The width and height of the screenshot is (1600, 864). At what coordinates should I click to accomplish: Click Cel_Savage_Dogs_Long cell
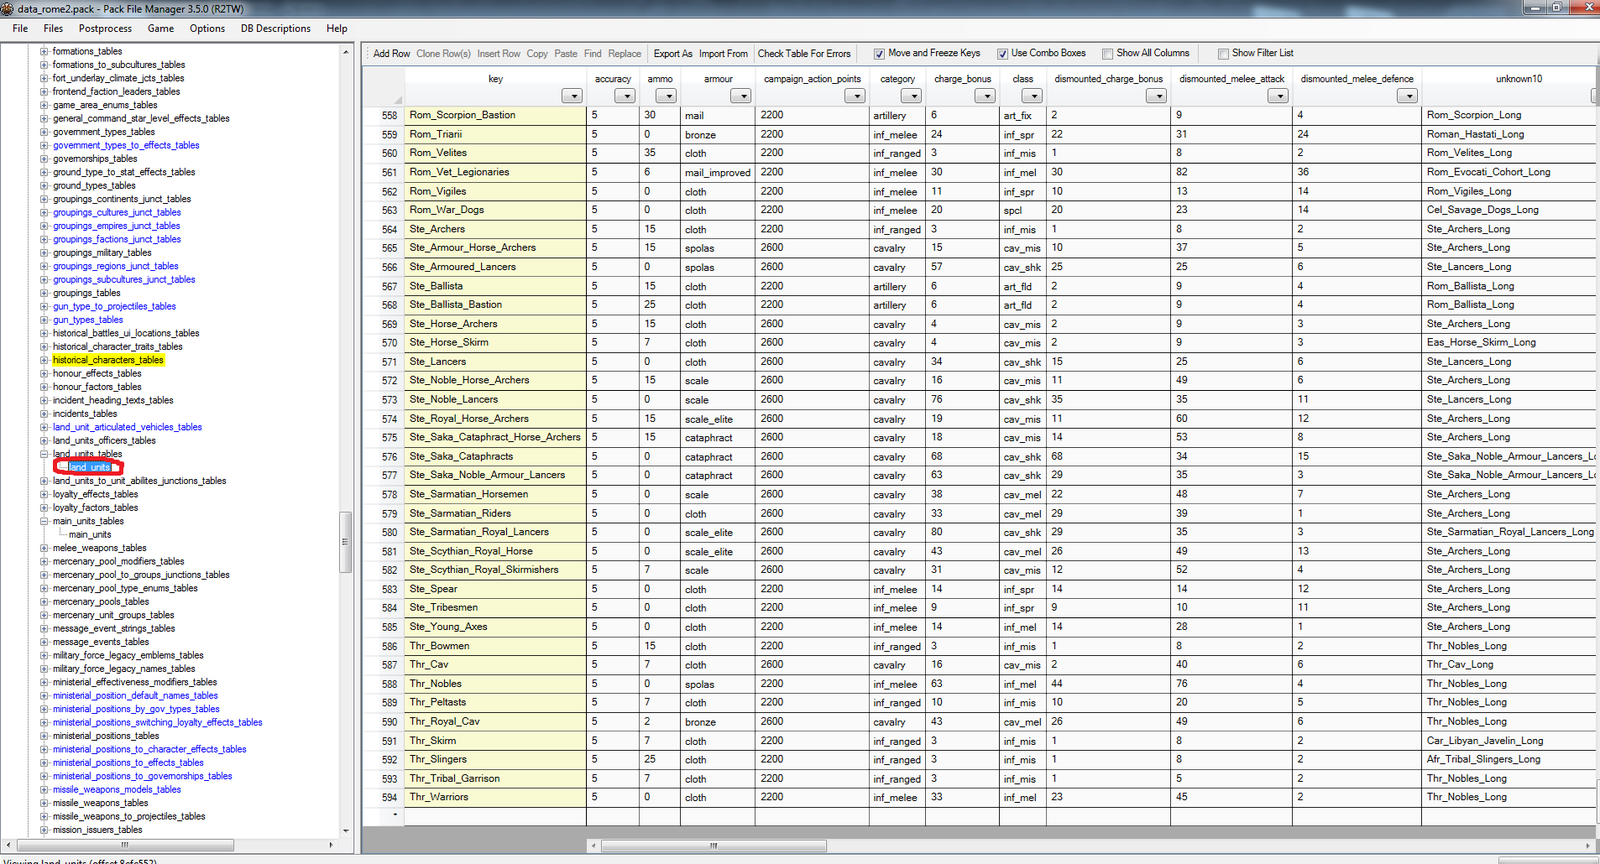(x=1510, y=211)
